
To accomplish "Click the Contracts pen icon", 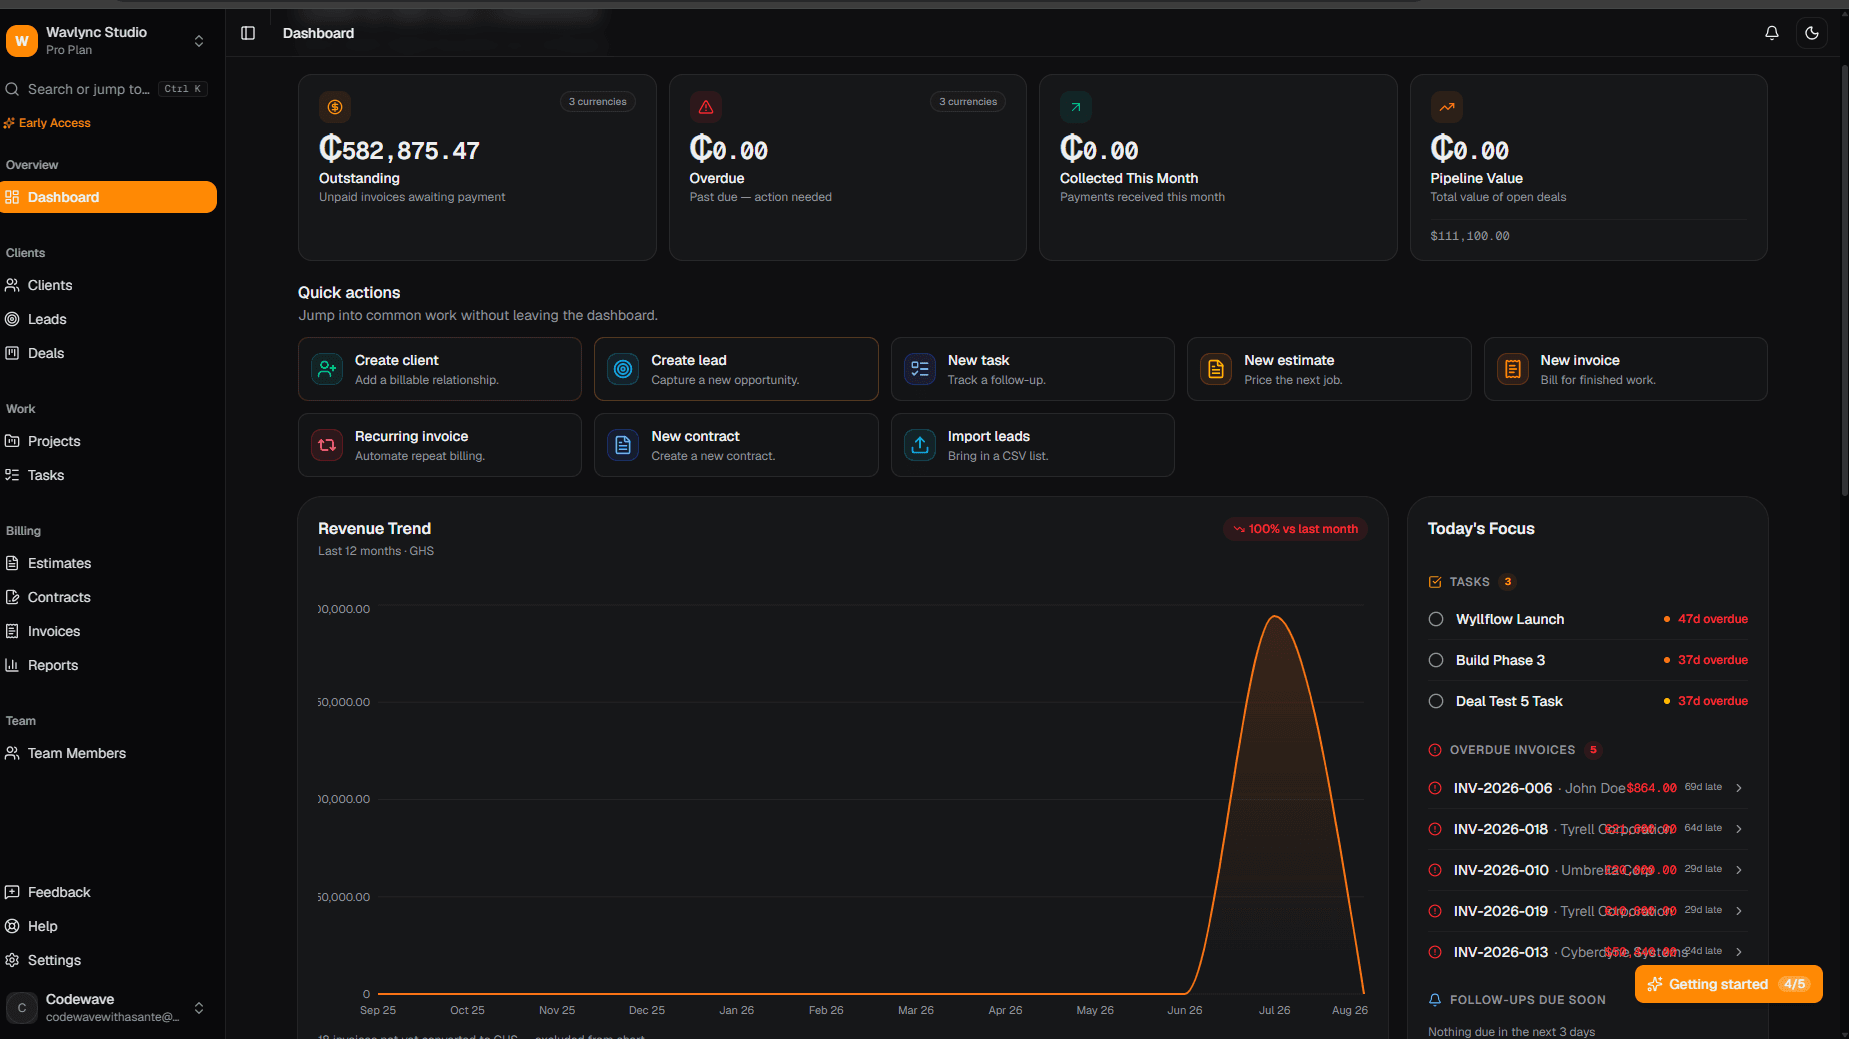I will coord(12,597).
